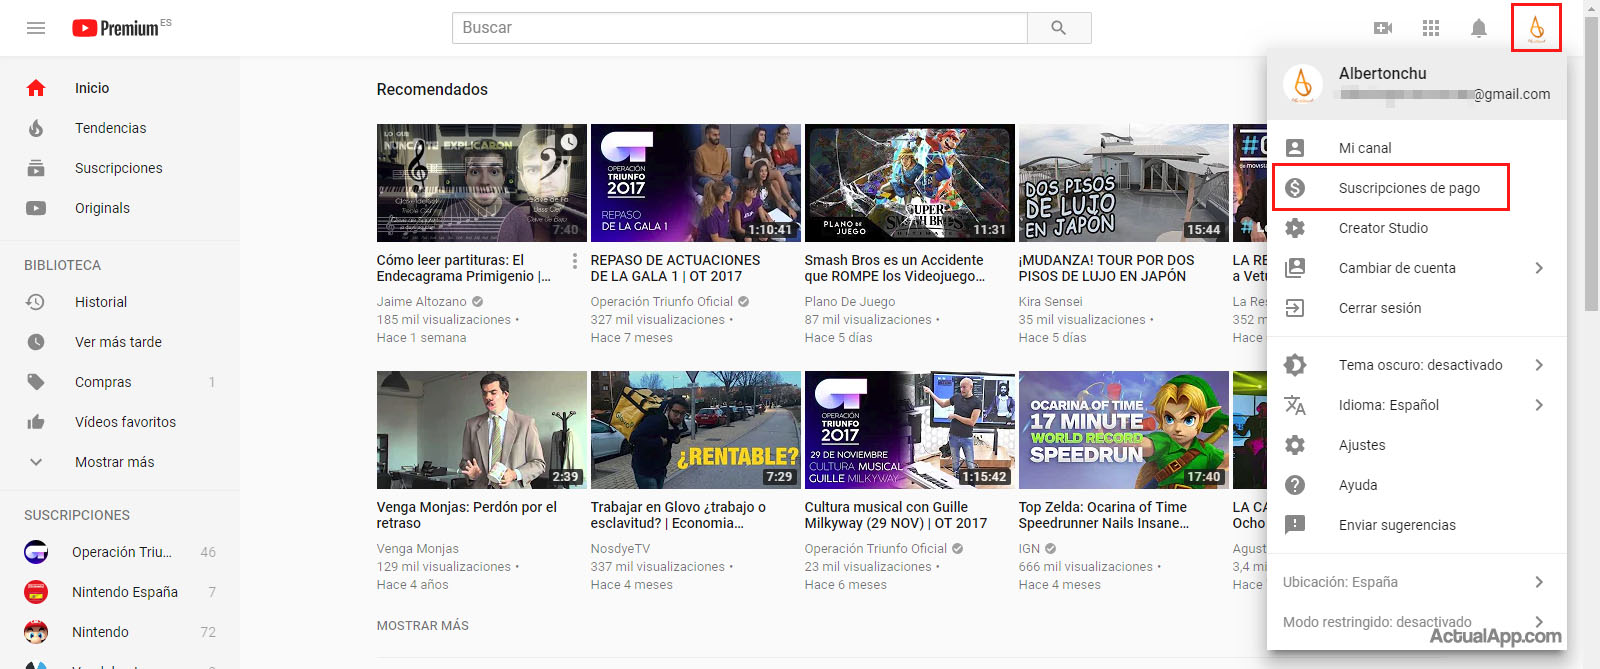
Task: Click Albertonchu account name in menu header
Action: (1383, 74)
